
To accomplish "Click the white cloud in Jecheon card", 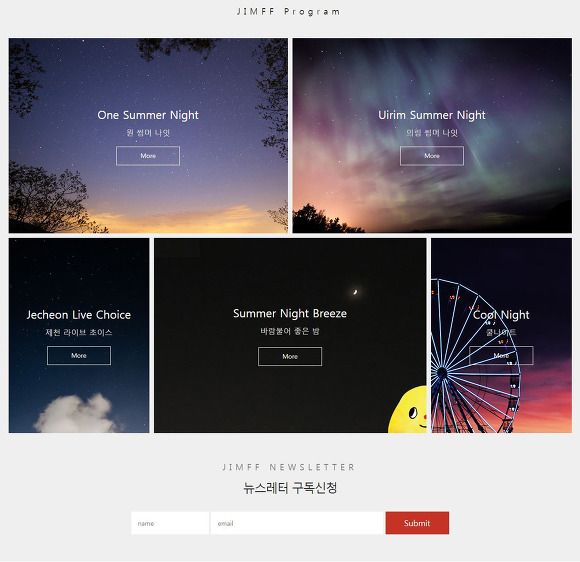I will point(77,414).
